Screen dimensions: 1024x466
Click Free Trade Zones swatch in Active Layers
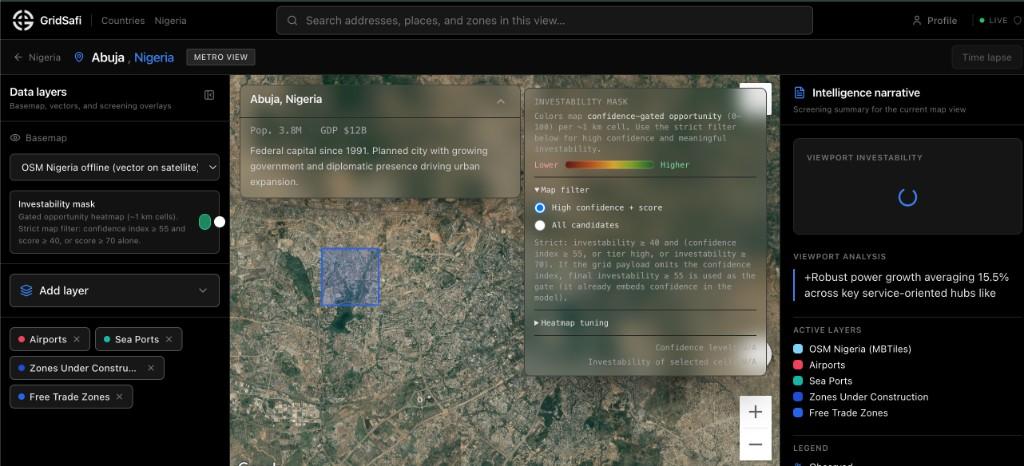(797, 412)
